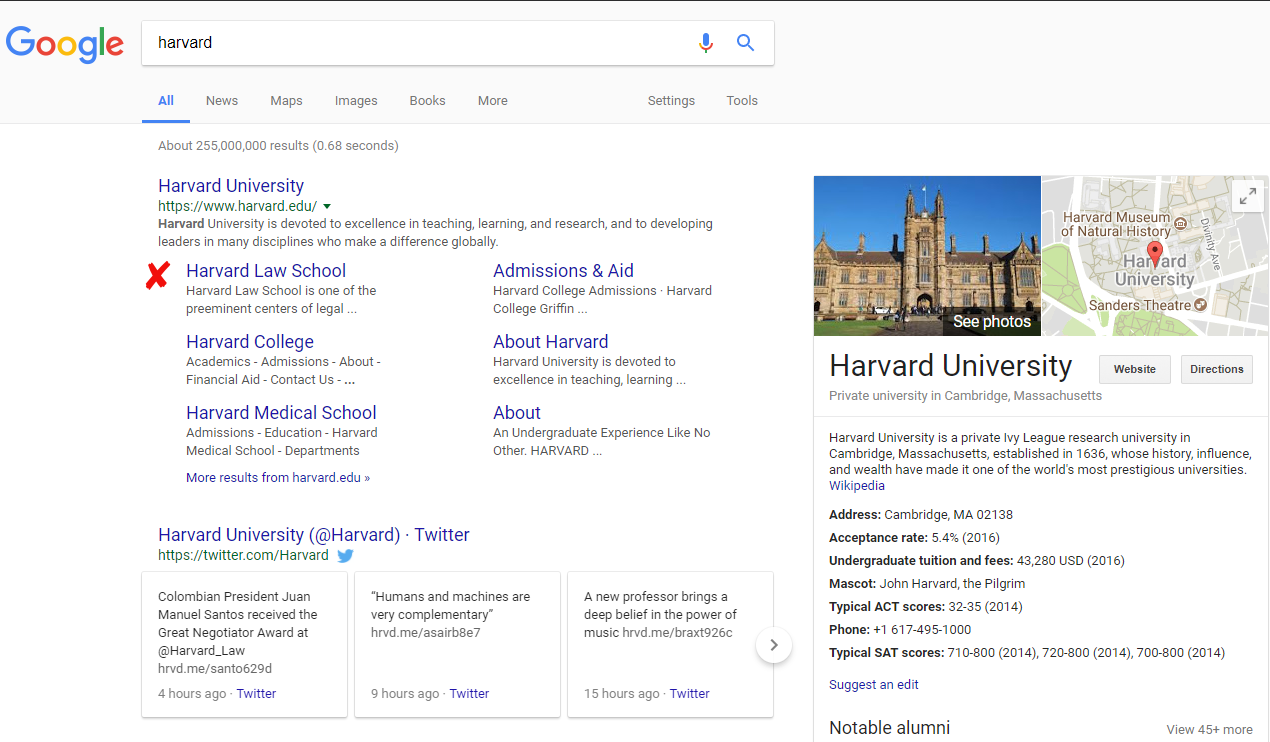Click the Wikipedia link in knowledge panel
The width and height of the screenshot is (1270, 742).
point(857,486)
